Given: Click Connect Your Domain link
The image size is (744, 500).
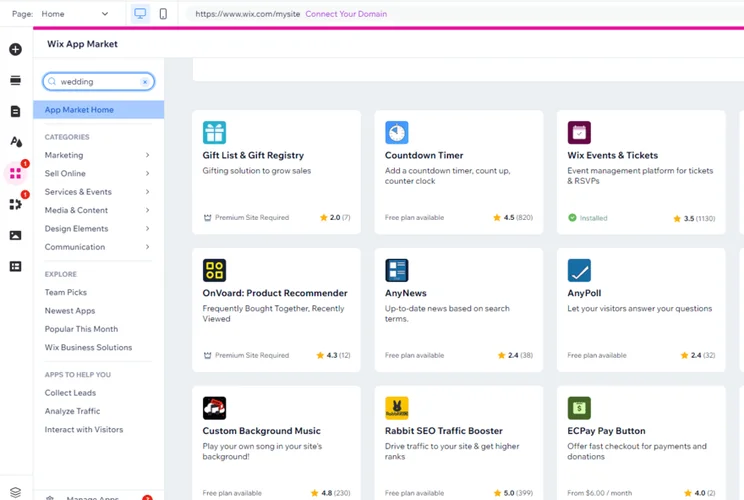Looking at the screenshot, I should coord(346,14).
